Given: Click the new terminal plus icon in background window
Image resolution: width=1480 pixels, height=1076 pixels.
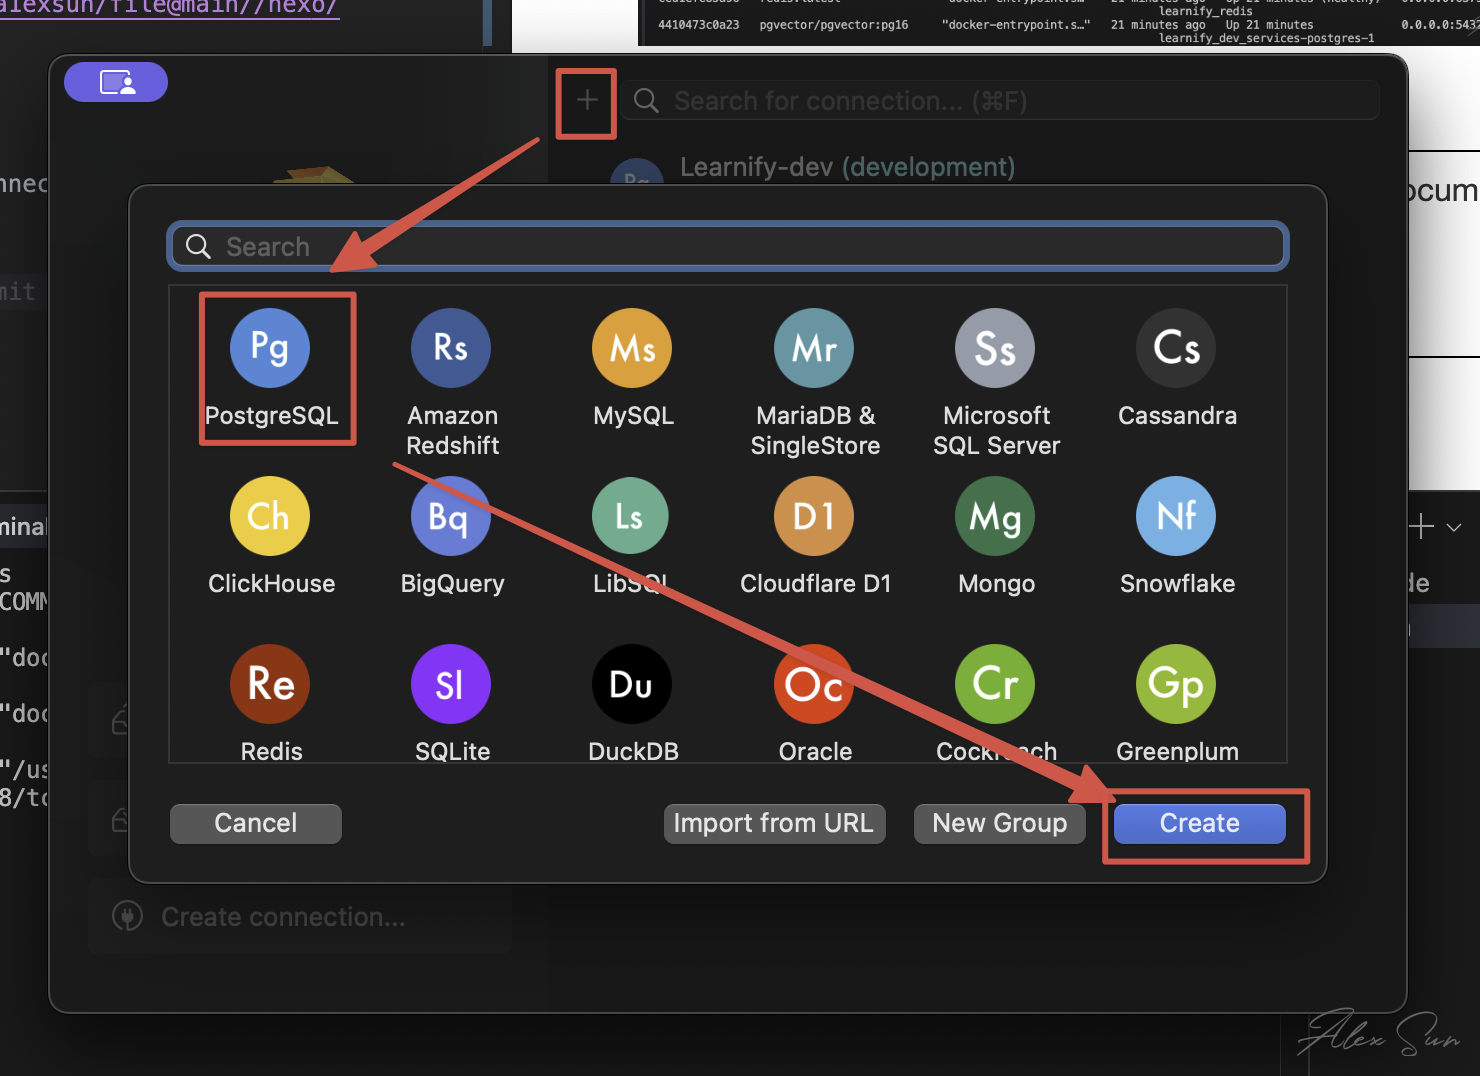Looking at the screenshot, I should tap(1421, 526).
